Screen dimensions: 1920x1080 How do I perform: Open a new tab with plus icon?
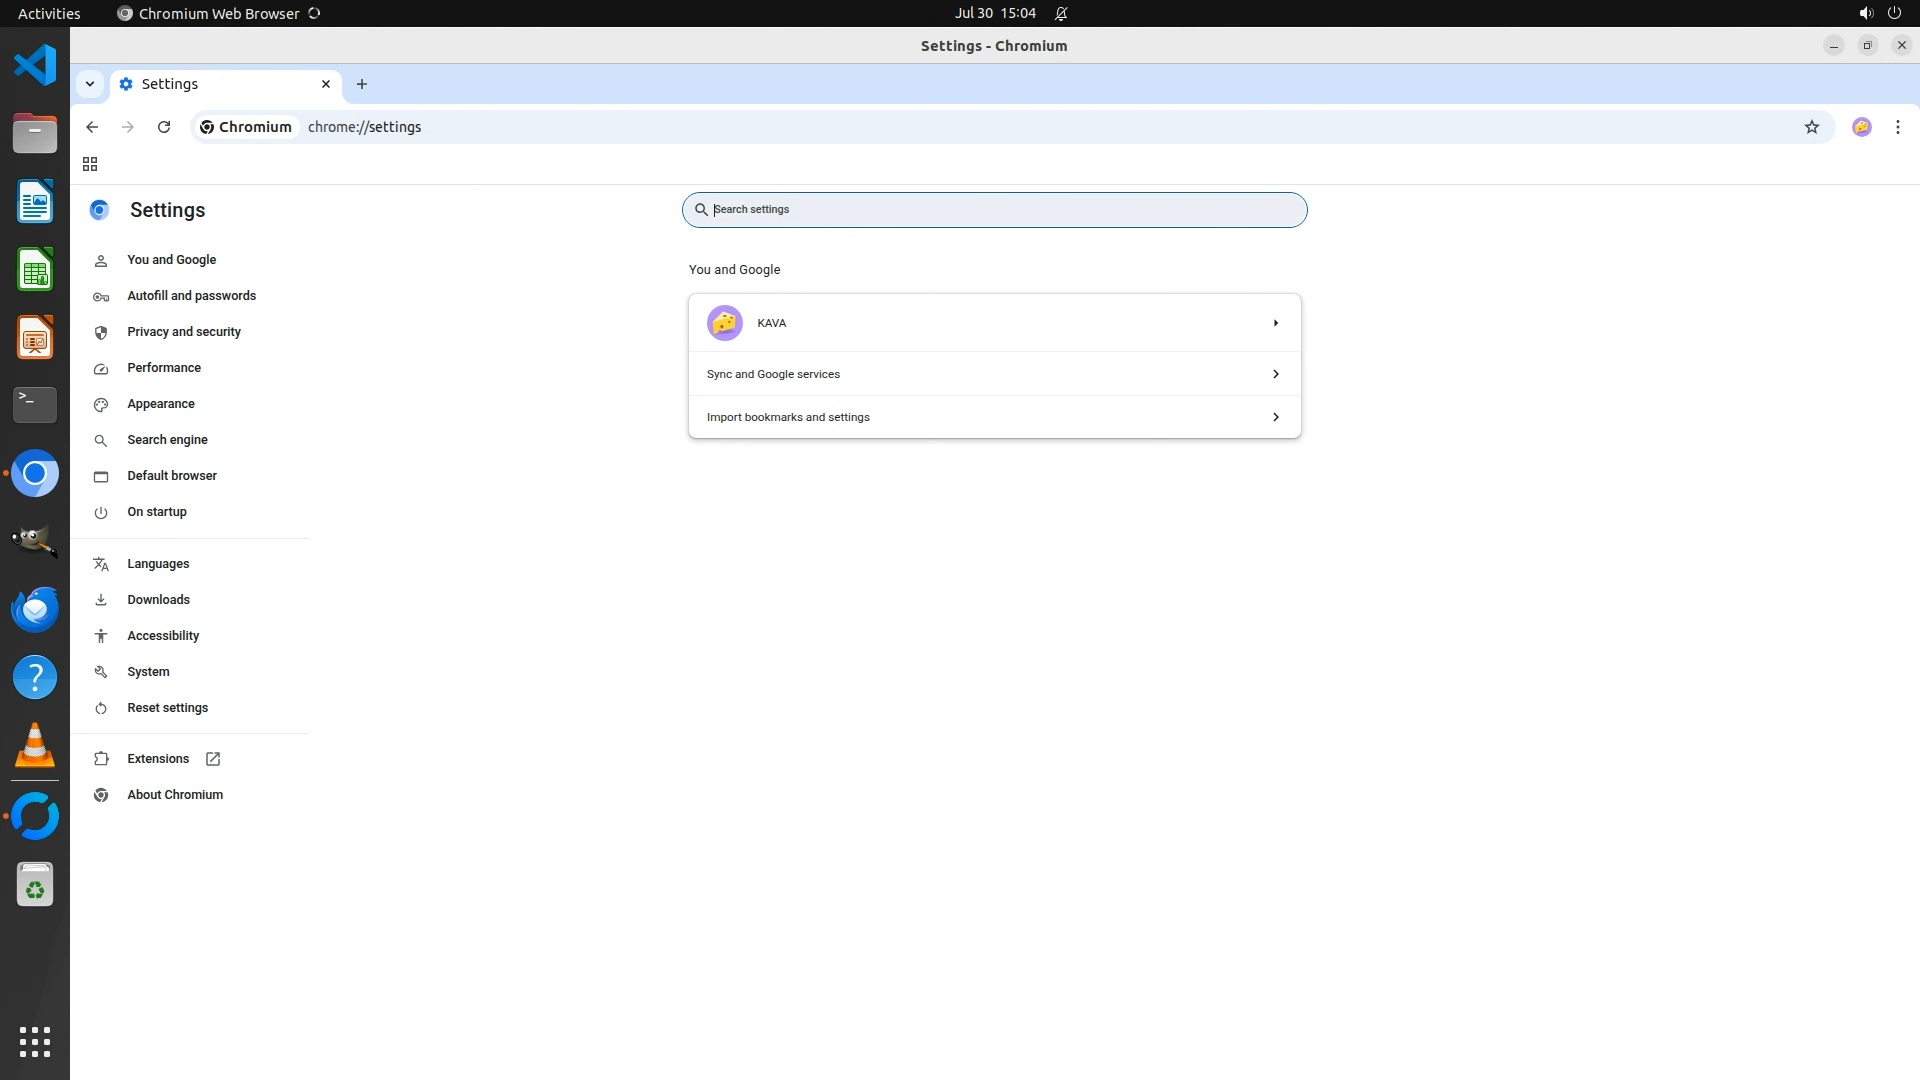coord(362,84)
